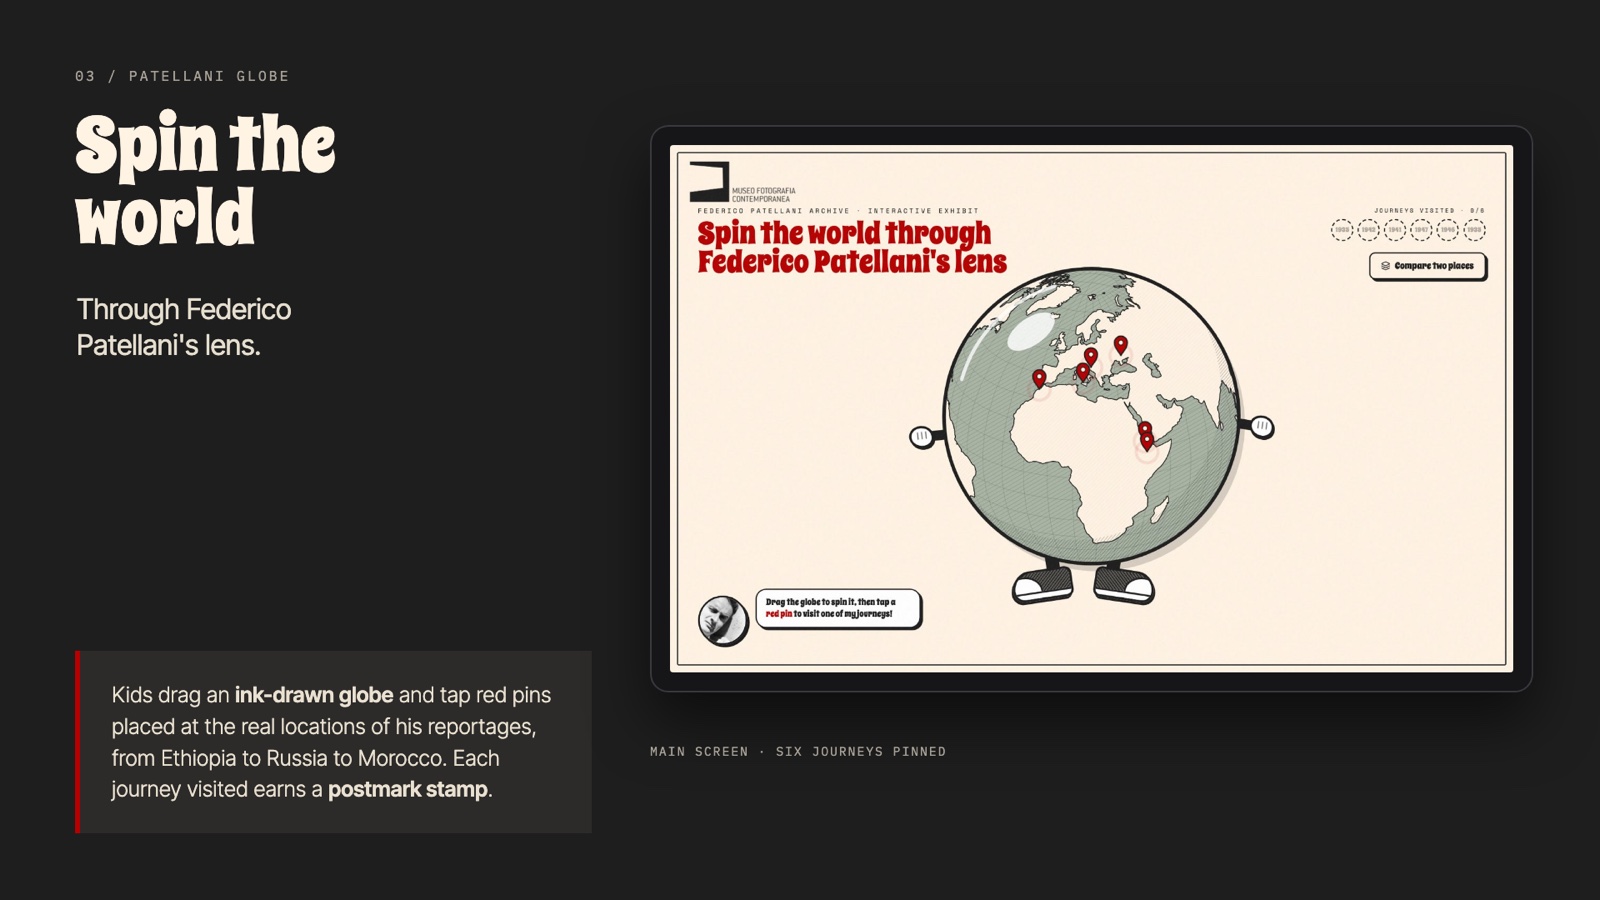Screen dimensions: 1600x900
Task: Click the 'Main screen · Six journeys pinned' caption
Action: [x=798, y=752]
